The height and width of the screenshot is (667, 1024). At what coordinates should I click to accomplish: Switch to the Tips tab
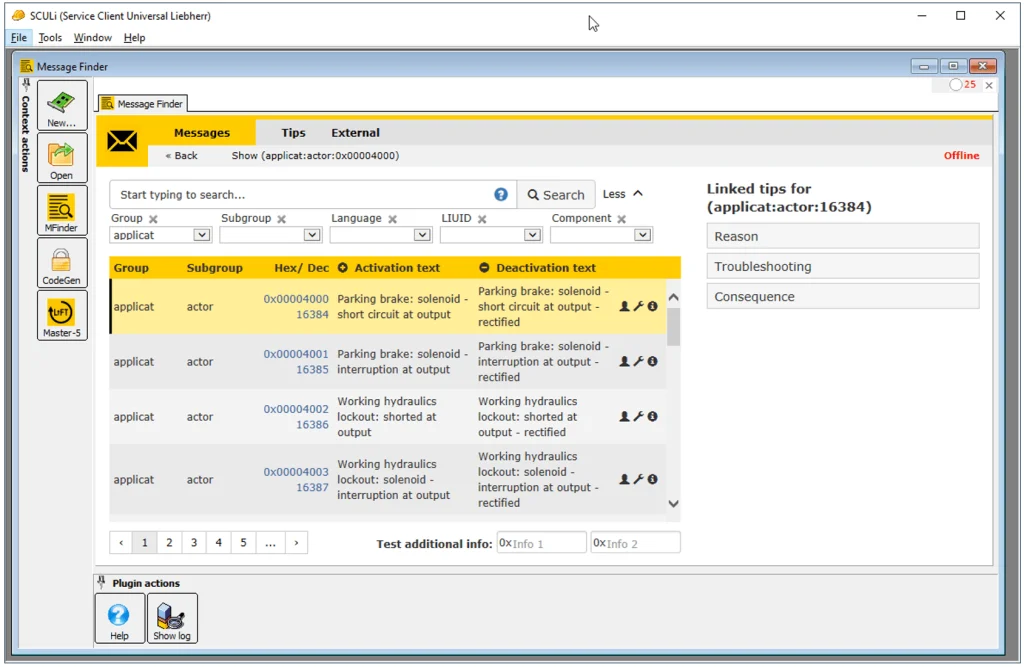[x=293, y=133]
